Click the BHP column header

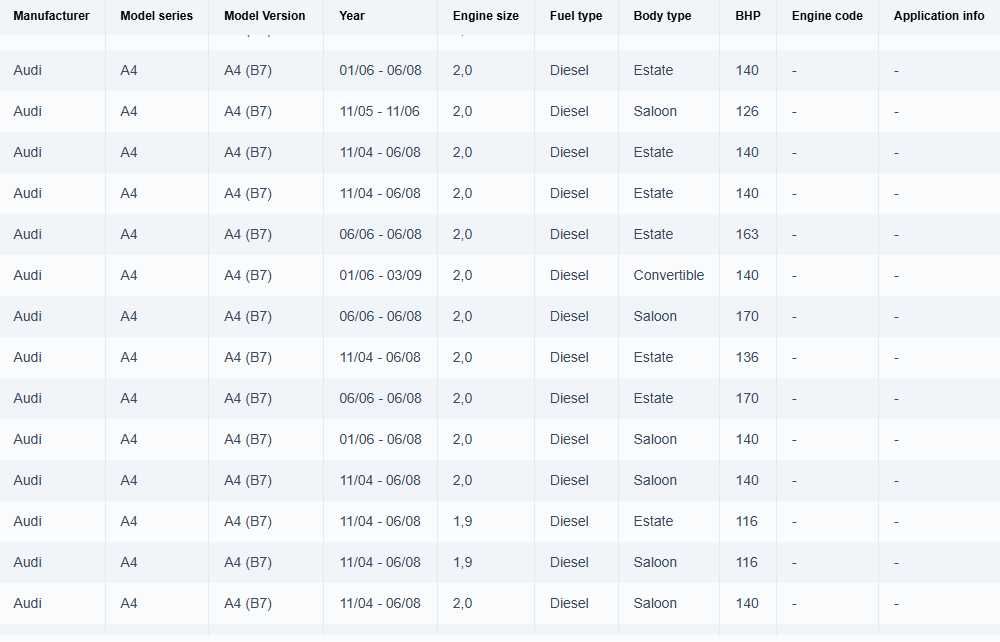[x=747, y=16]
